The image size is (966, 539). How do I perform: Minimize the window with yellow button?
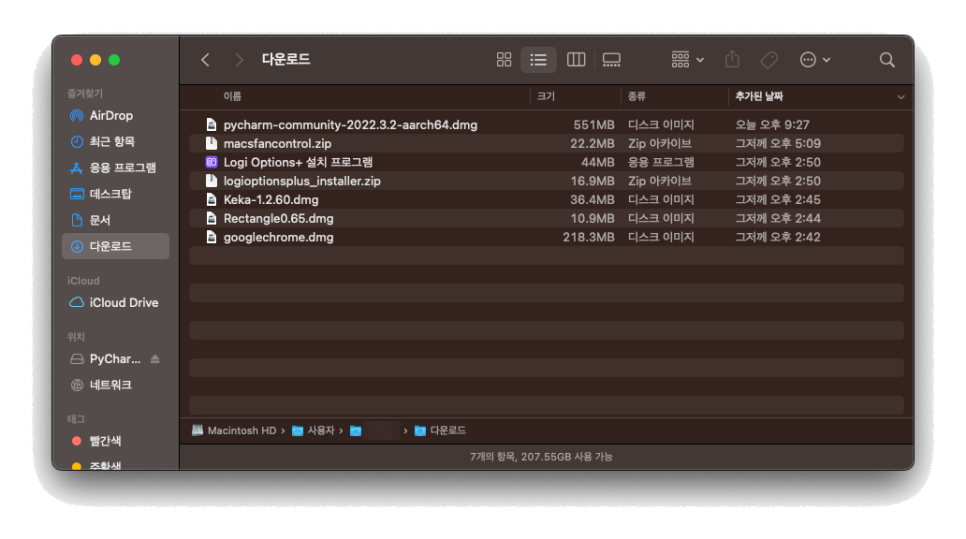[95, 60]
